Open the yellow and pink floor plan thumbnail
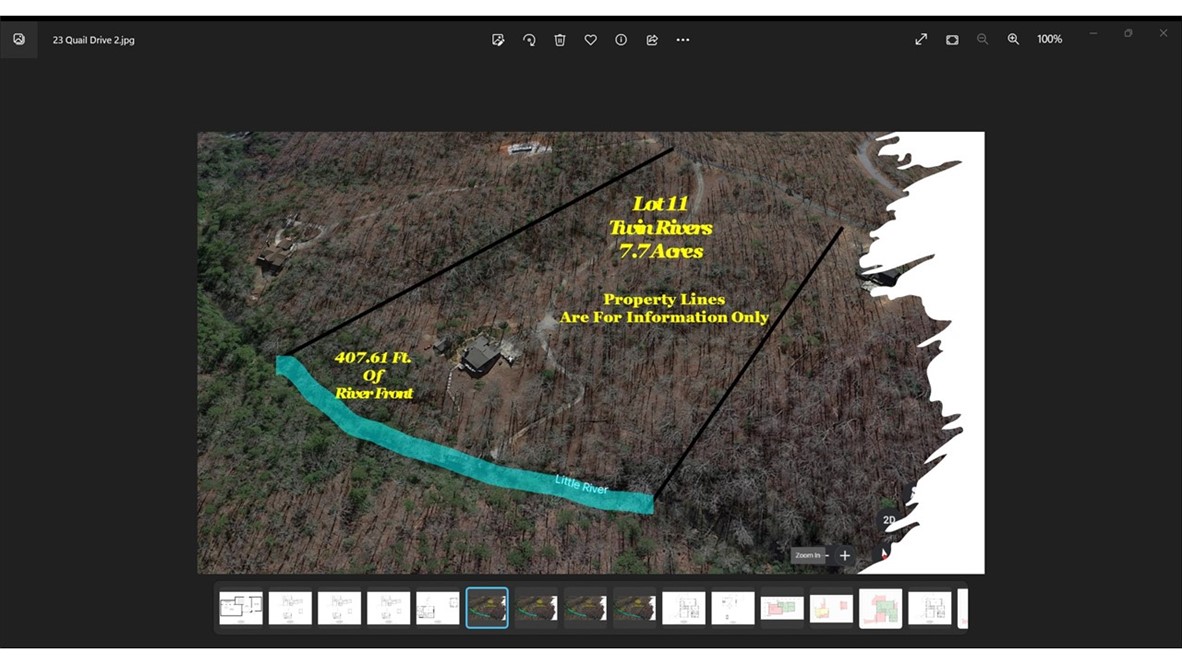 click(831, 608)
